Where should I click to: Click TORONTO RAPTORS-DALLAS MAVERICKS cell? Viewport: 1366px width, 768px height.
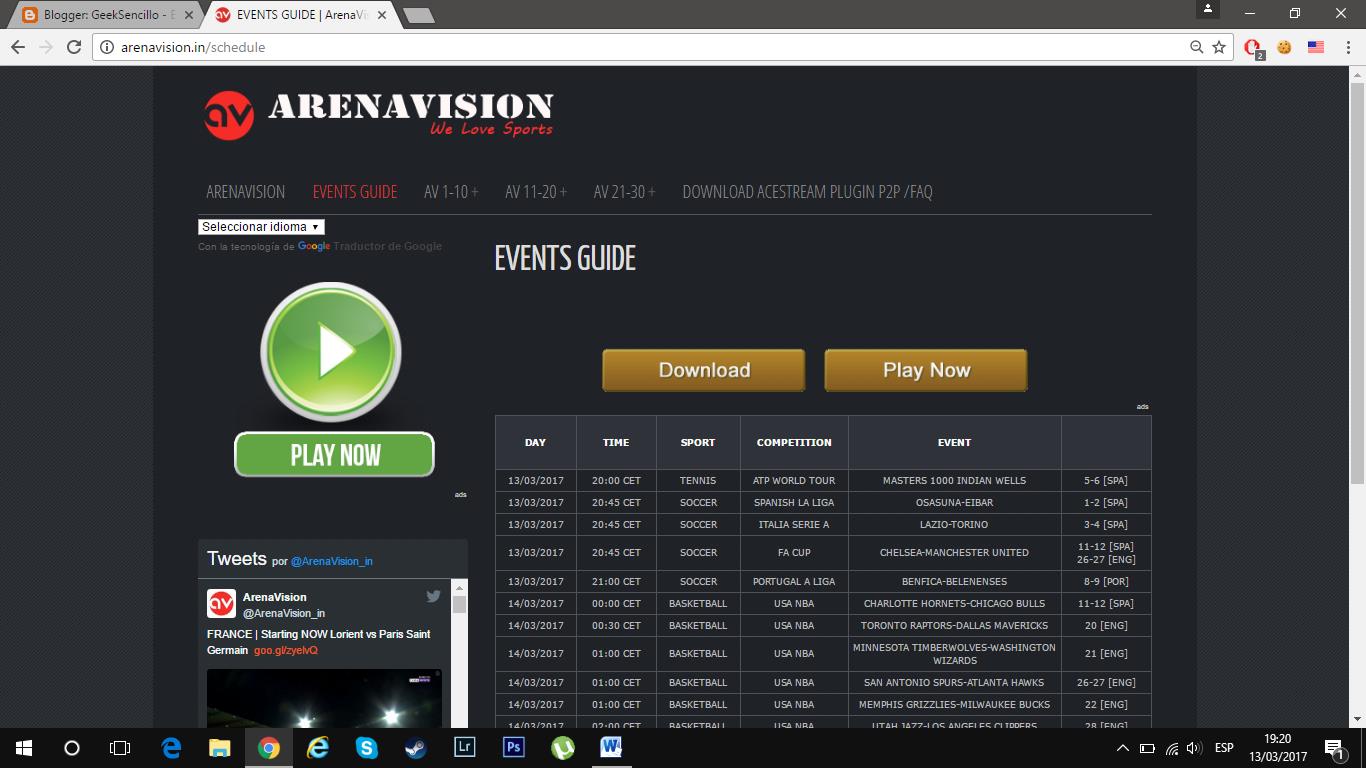[954, 625]
